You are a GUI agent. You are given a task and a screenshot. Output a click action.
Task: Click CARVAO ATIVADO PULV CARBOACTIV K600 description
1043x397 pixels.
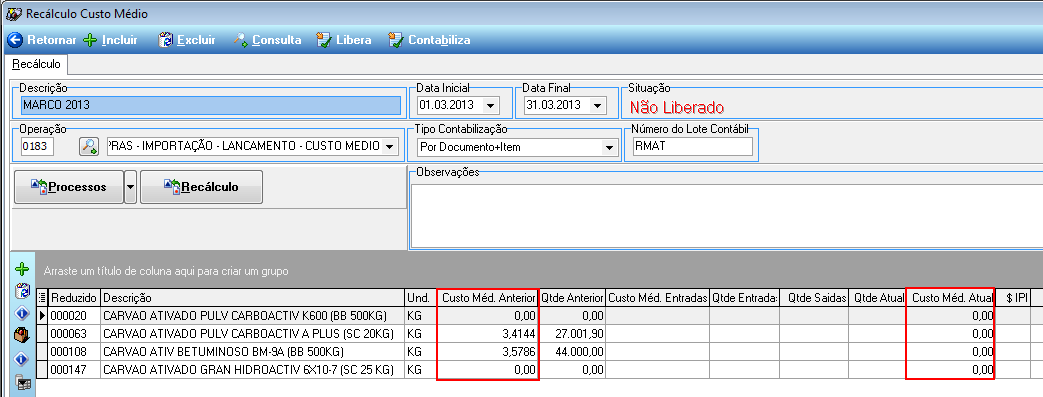pos(253,315)
